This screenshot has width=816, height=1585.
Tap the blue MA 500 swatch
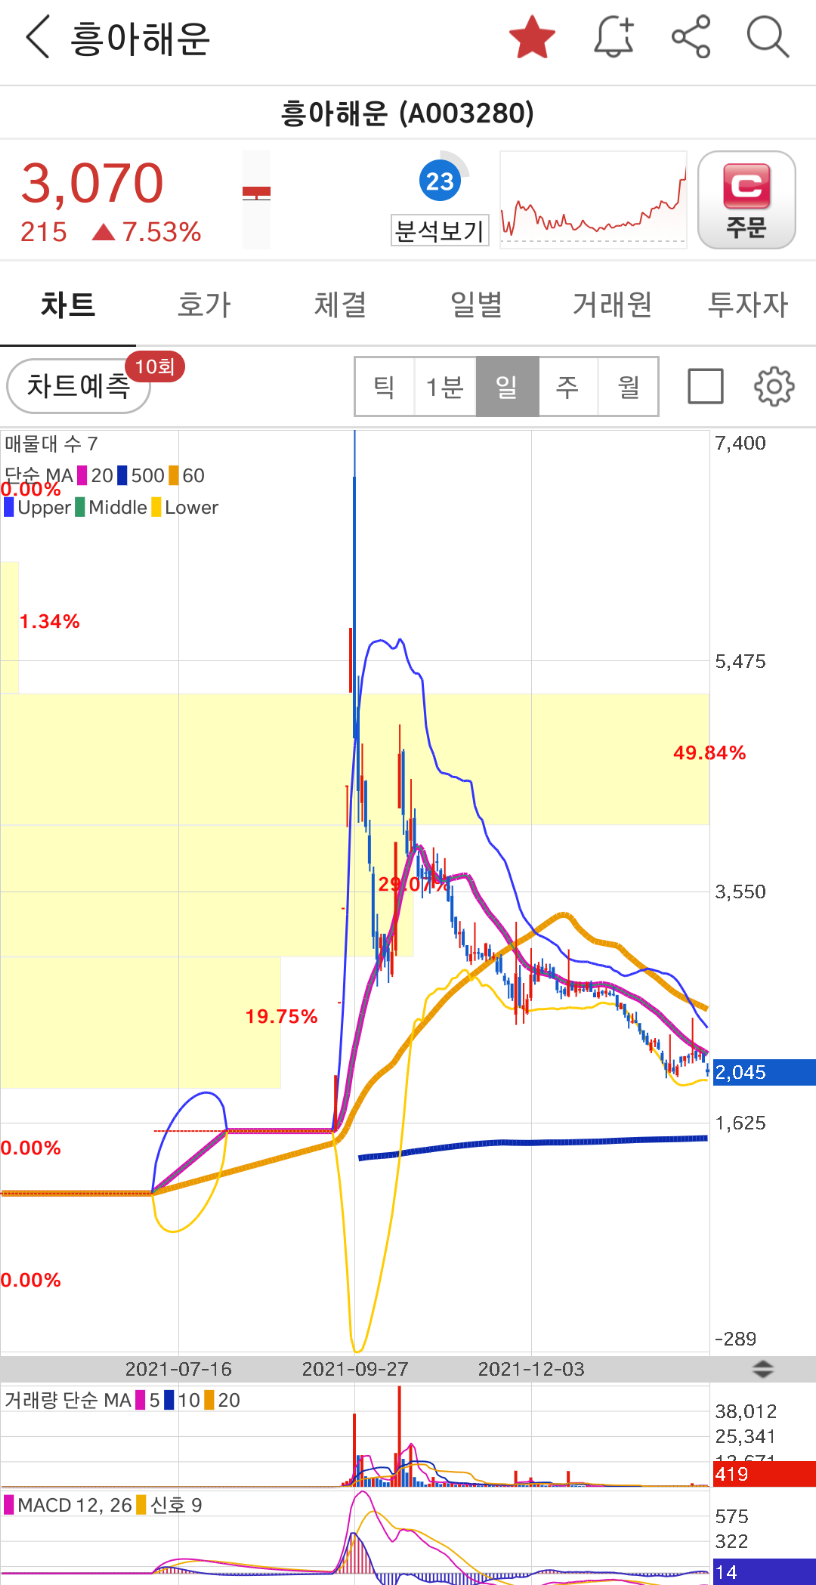tap(122, 476)
